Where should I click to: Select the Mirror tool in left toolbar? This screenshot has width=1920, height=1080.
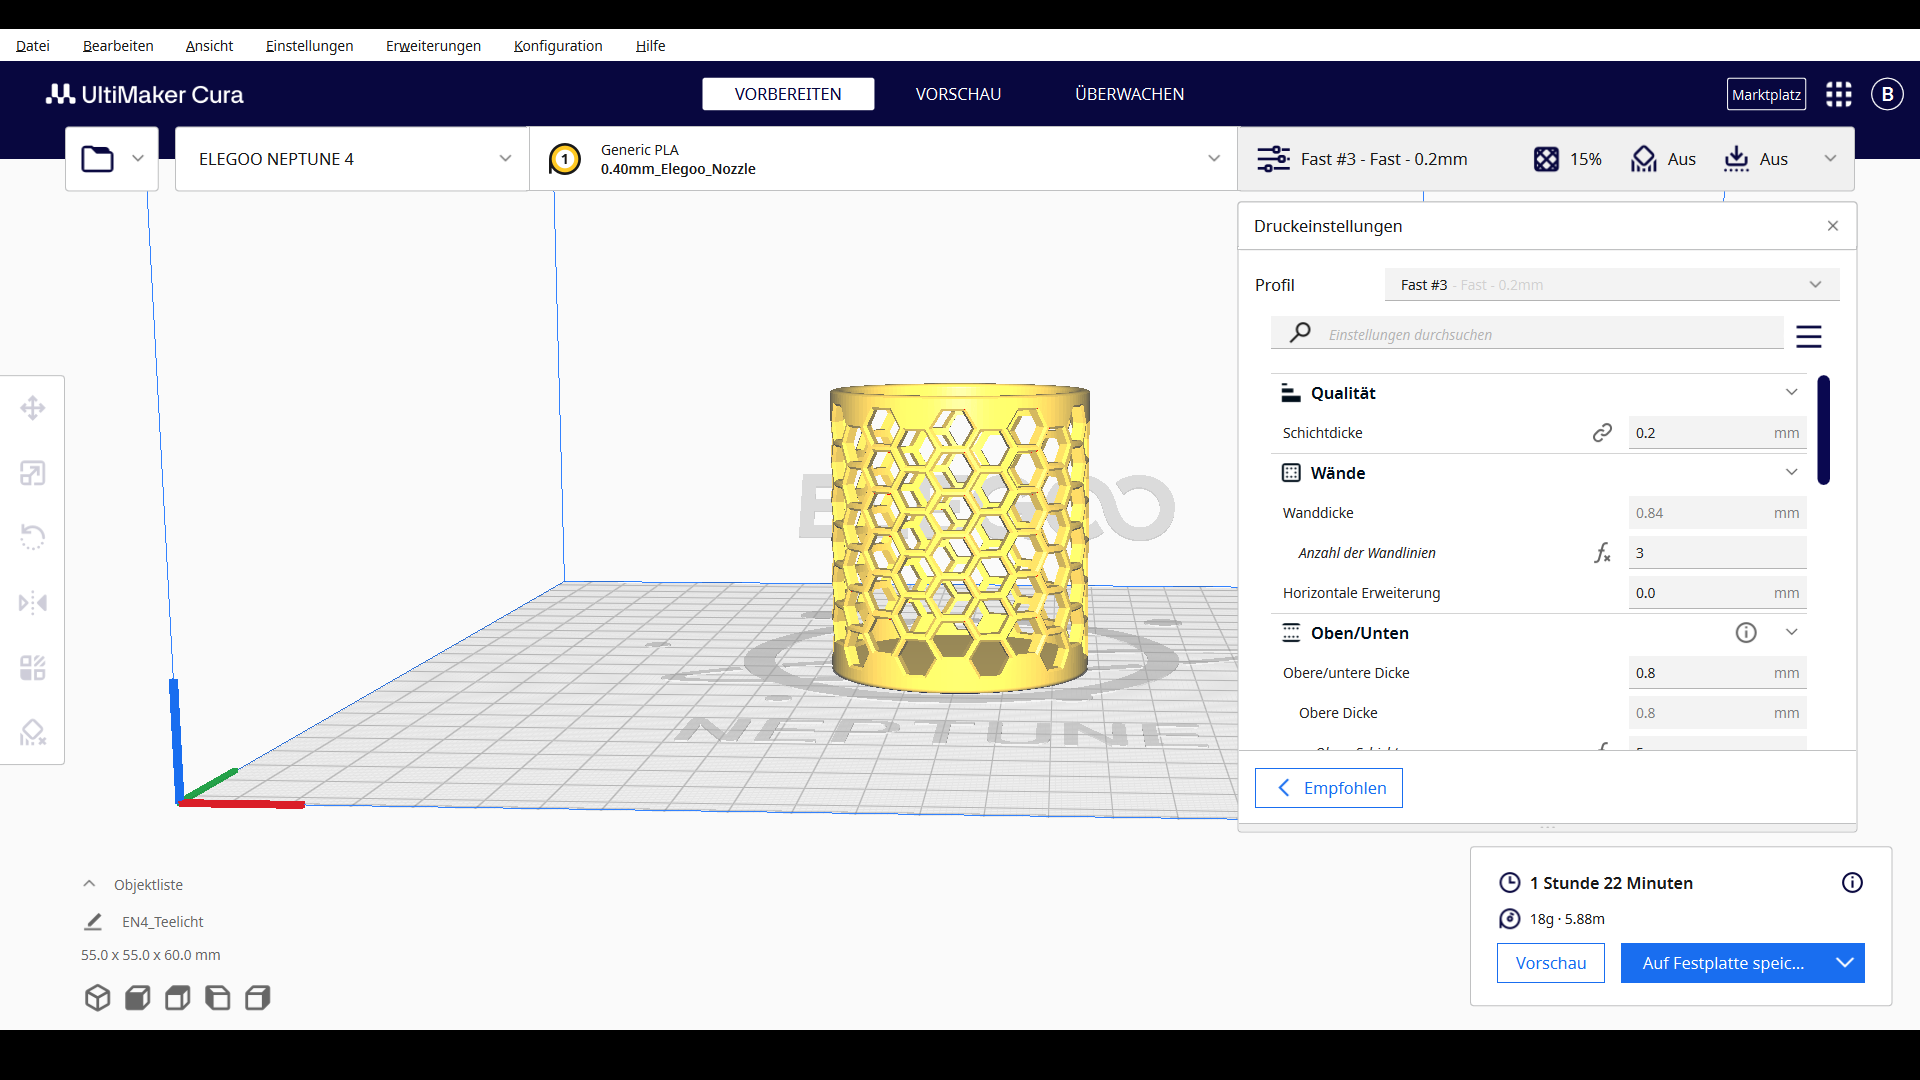(33, 603)
